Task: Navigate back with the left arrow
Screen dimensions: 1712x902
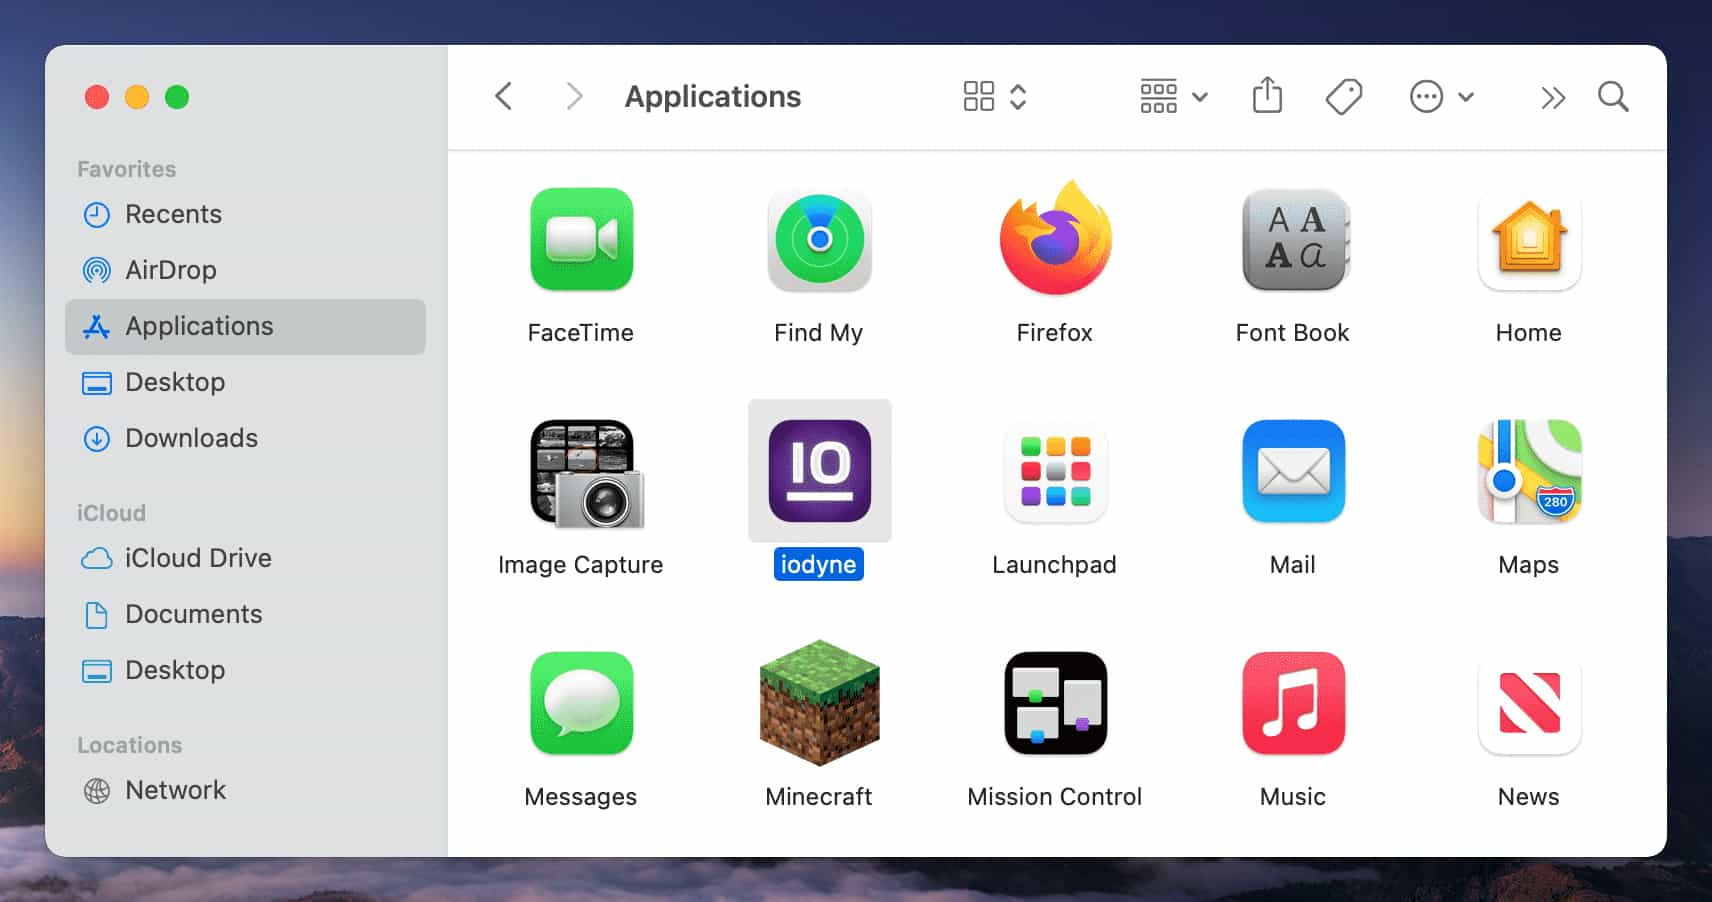Action: click(x=504, y=97)
